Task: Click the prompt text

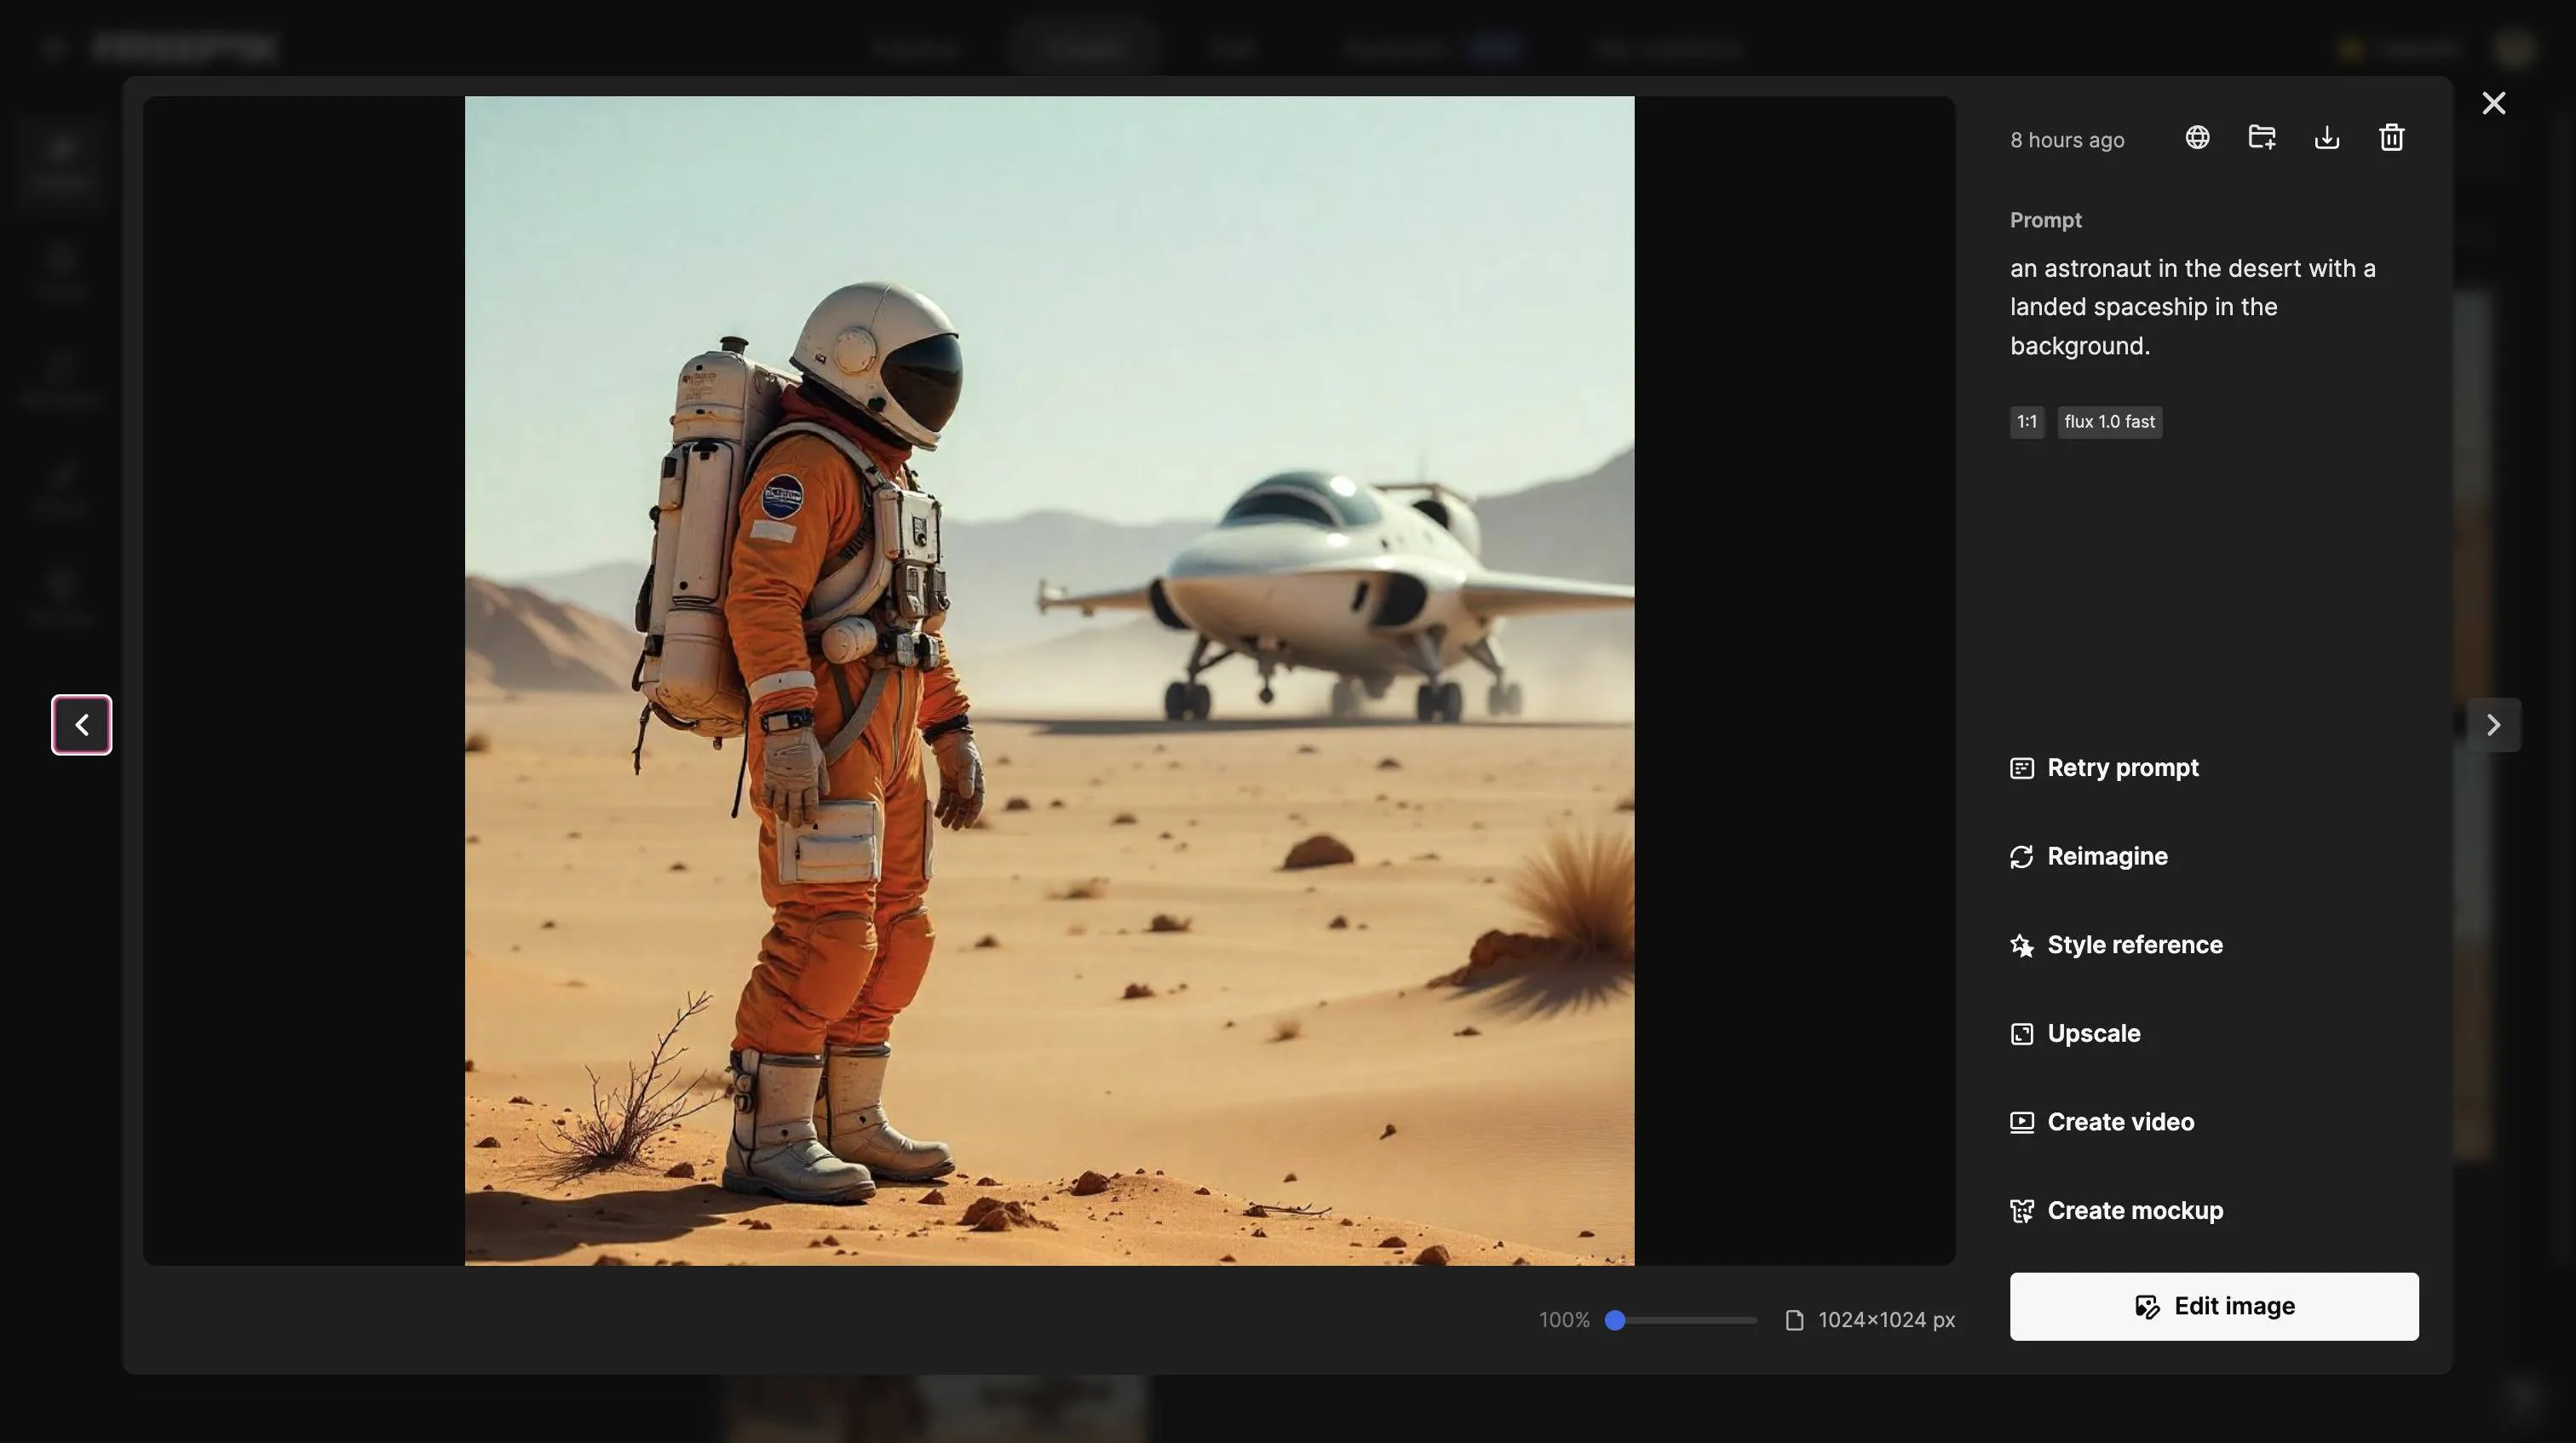Action: click(2192, 307)
